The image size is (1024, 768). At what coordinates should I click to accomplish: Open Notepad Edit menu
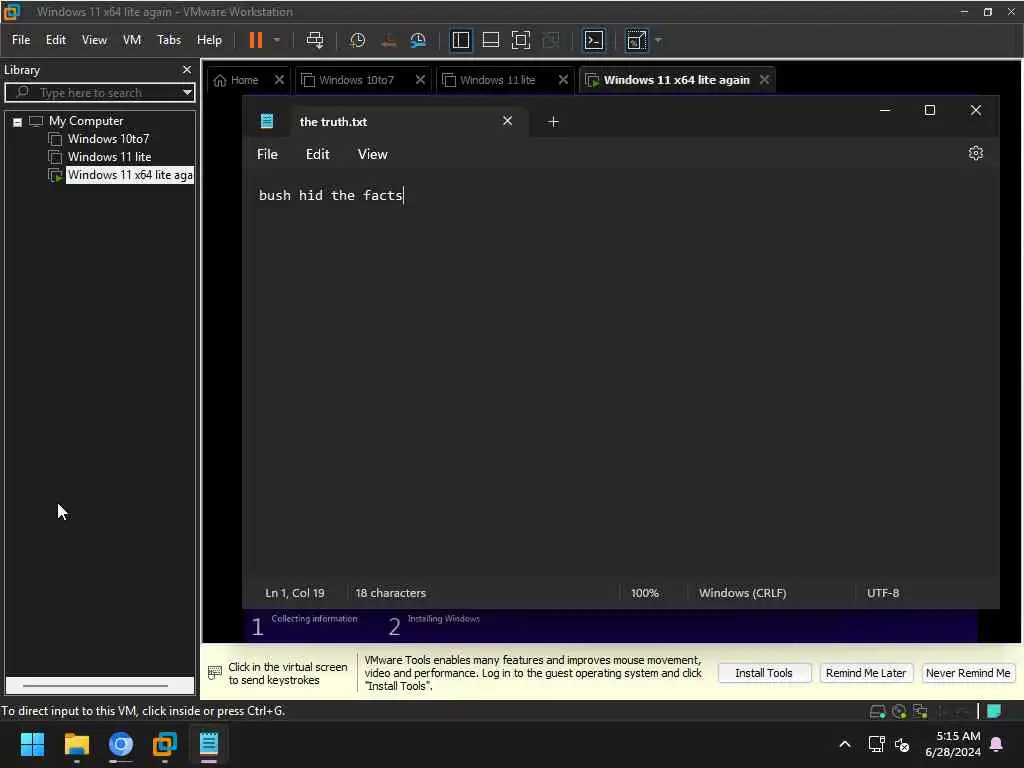coord(317,155)
